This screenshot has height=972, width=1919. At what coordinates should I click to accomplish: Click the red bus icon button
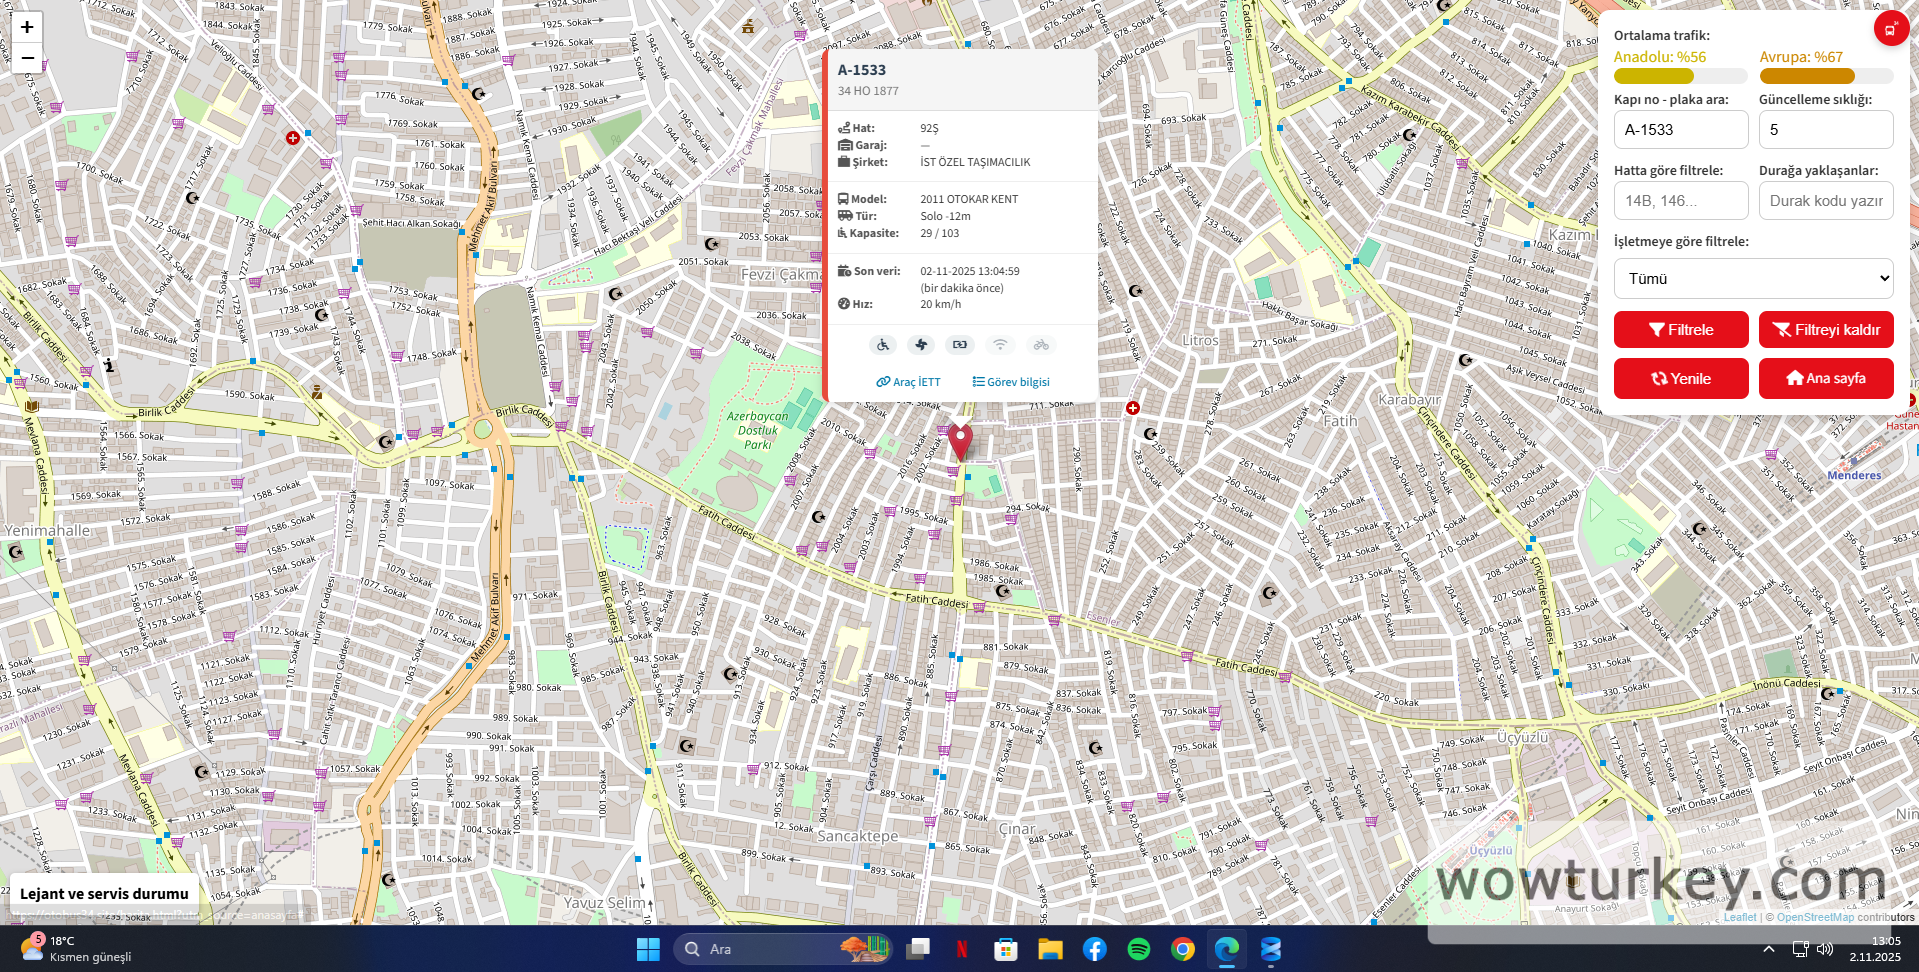point(1890,29)
